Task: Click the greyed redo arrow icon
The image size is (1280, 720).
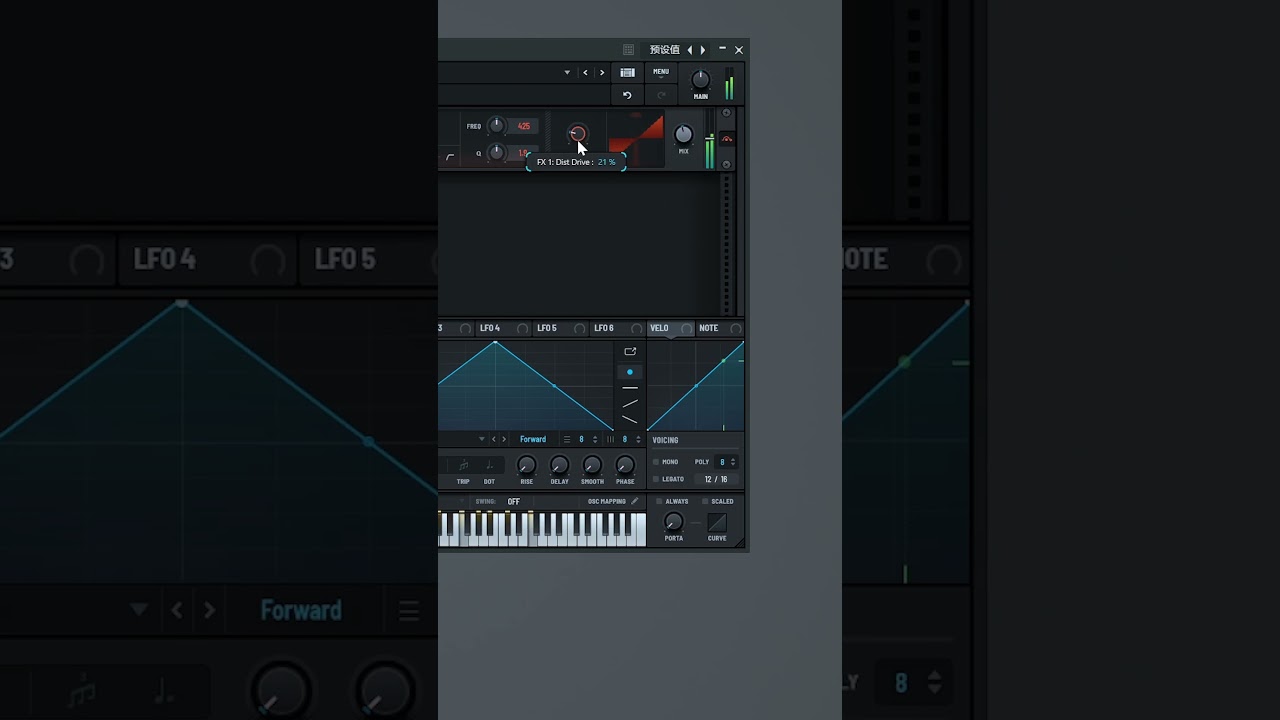Action: pyautogui.click(x=661, y=95)
